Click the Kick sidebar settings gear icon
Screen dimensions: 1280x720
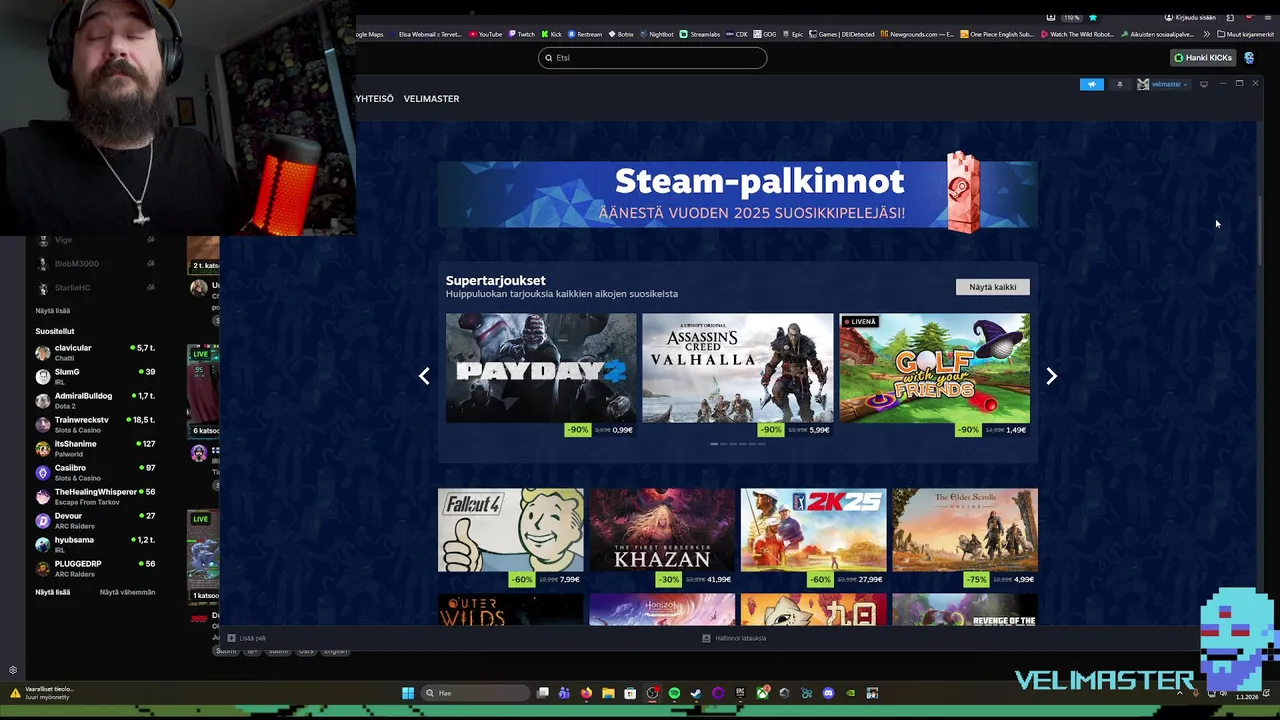pyautogui.click(x=13, y=670)
